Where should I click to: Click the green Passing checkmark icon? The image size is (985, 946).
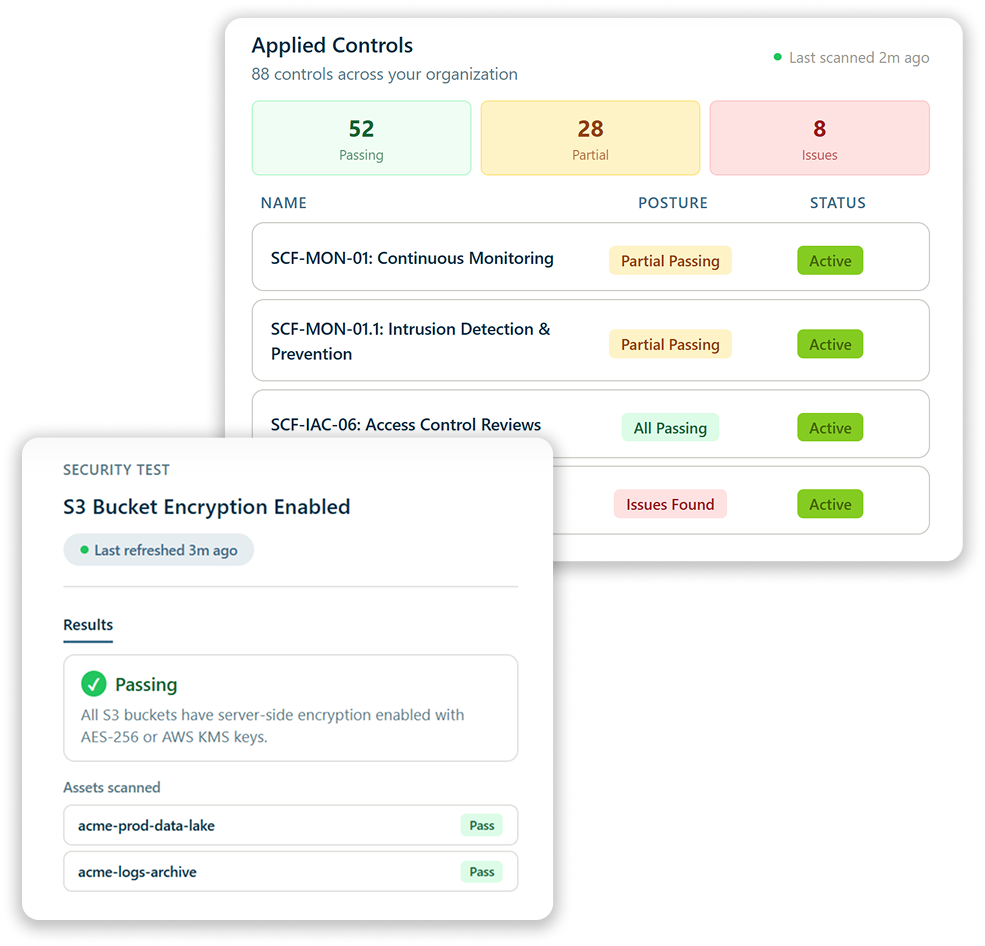pyautogui.click(x=94, y=684)
